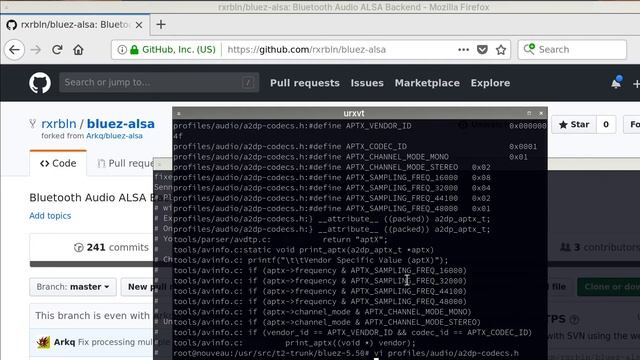The height and width of the screenshot is (360, 640).
Task: Click the Firefox search bar
Action: pos(572,50)
